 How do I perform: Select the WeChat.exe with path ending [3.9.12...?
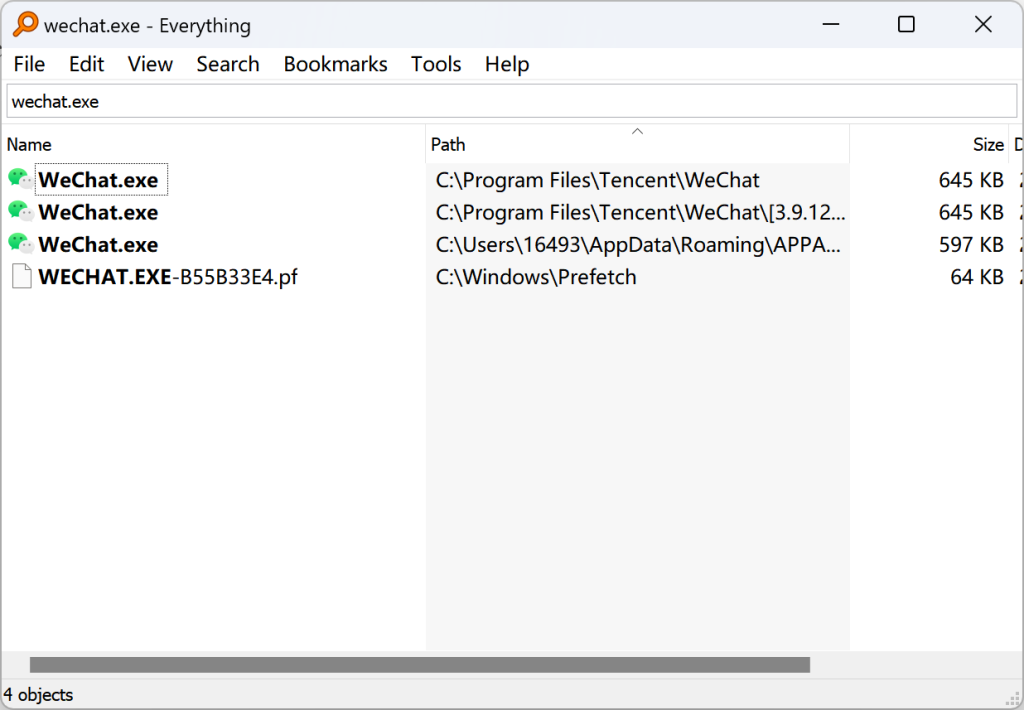(x=98, y=212)
